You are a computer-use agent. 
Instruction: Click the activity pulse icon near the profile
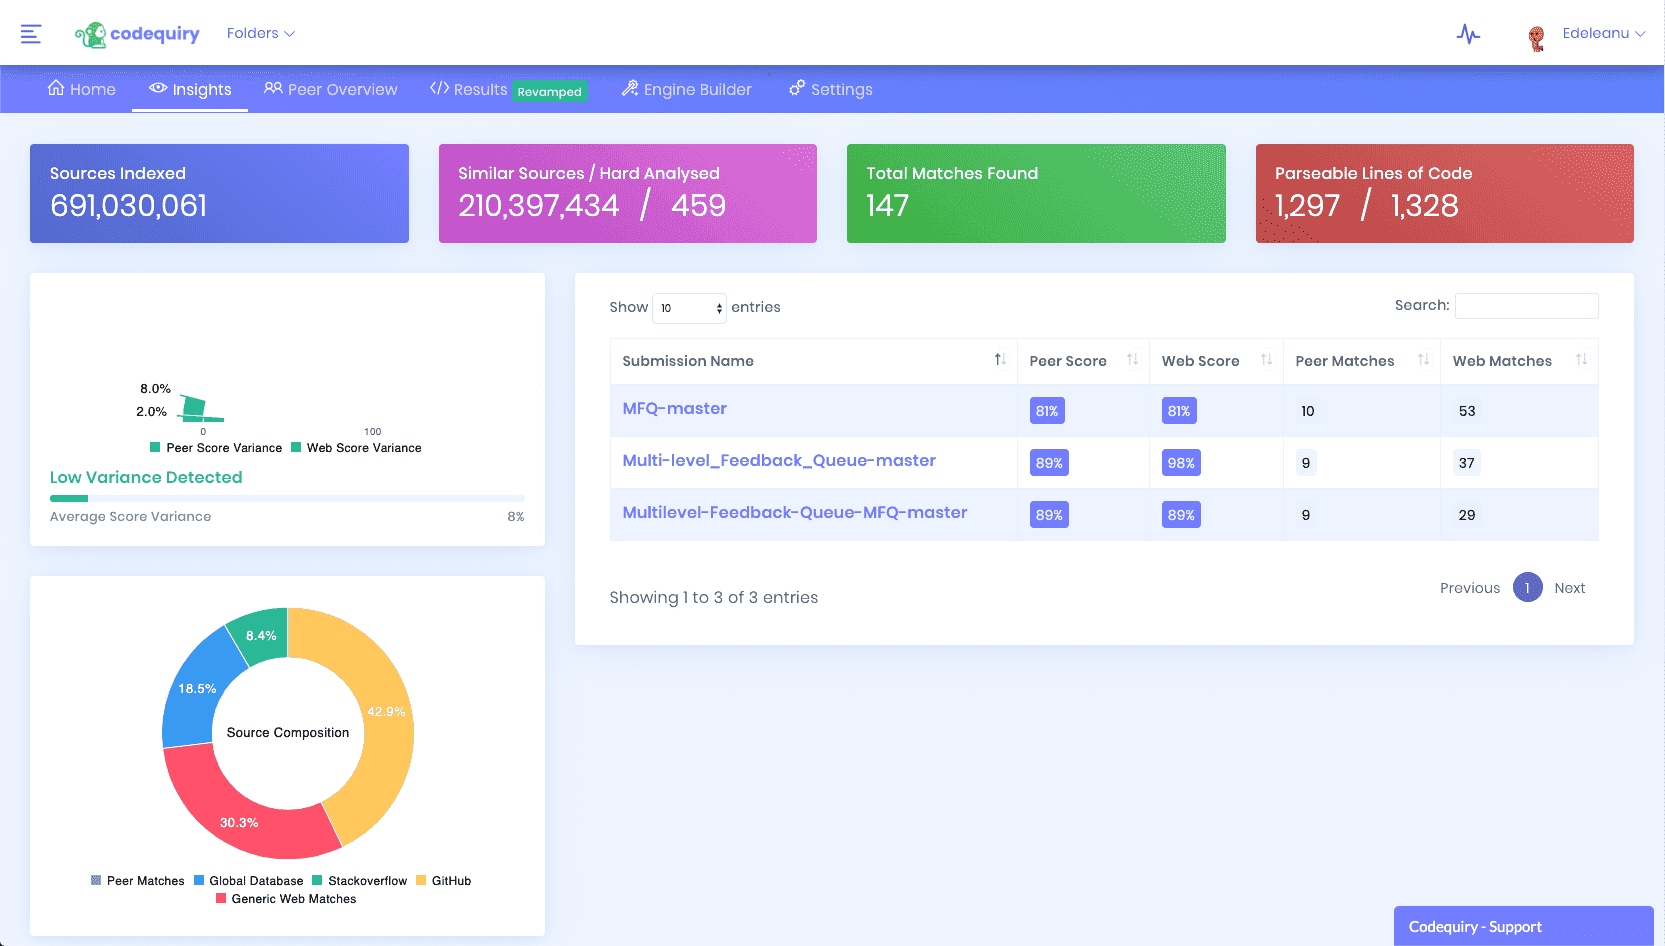[1468, 33]
